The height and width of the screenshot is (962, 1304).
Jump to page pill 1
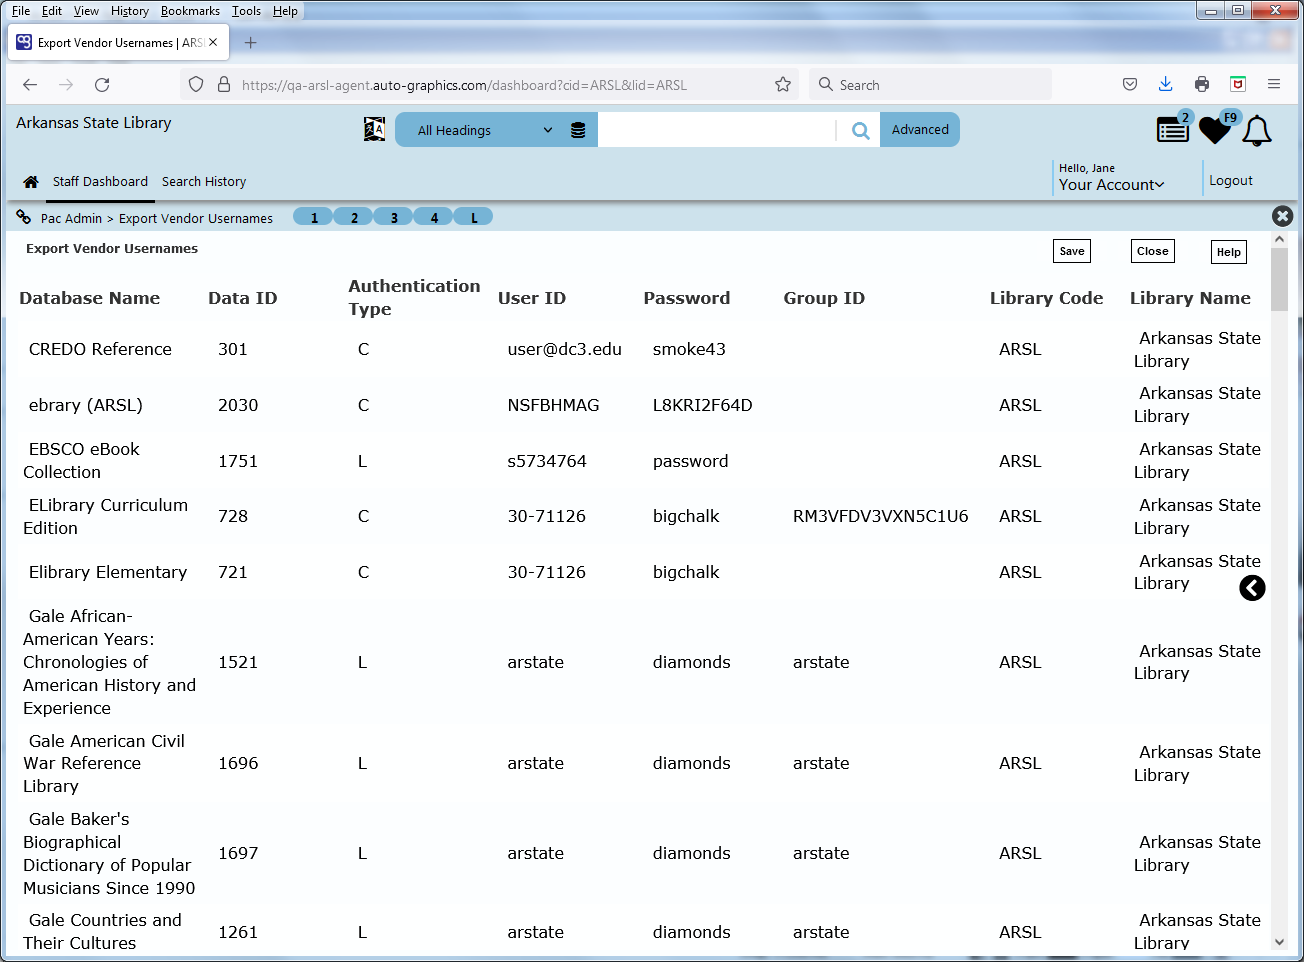pos(314,217)
